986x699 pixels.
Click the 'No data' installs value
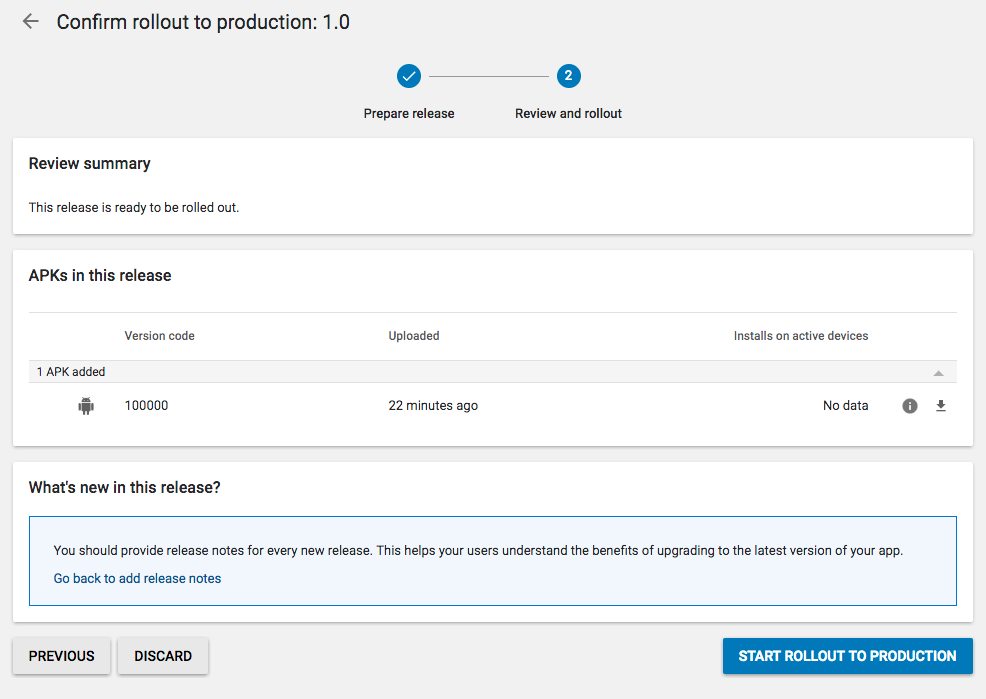845,406
